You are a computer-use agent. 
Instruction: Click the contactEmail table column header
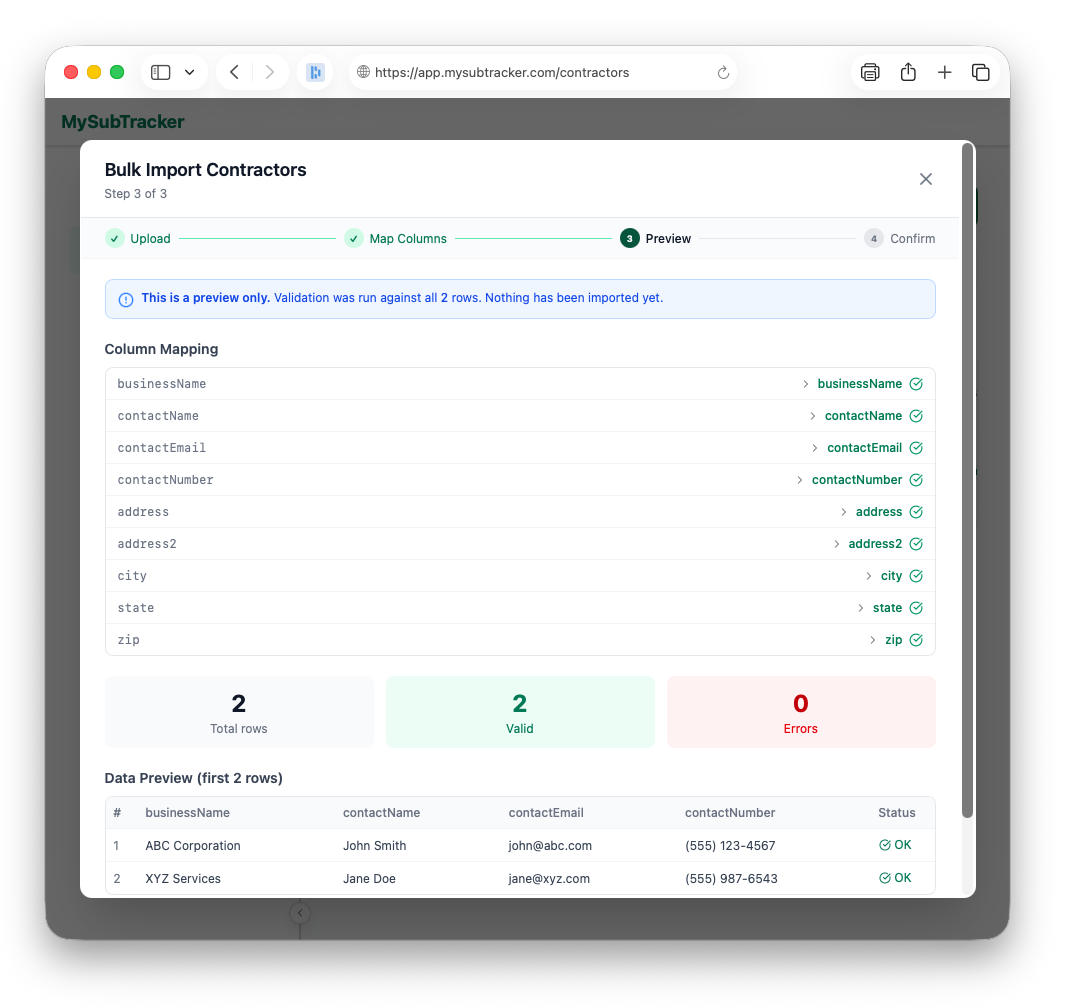pos(546,813)
